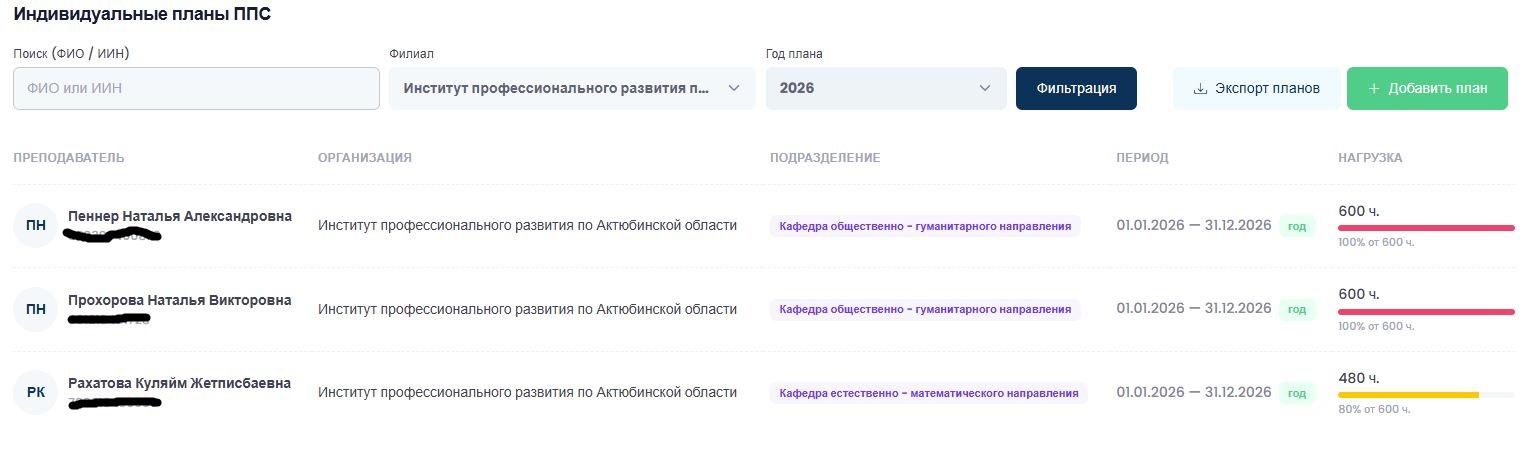Image resolution: width=1528 pixels, height=450 pixels.
Task: Click the 80% от 600 ч. label
Action: pos(1375,410)
